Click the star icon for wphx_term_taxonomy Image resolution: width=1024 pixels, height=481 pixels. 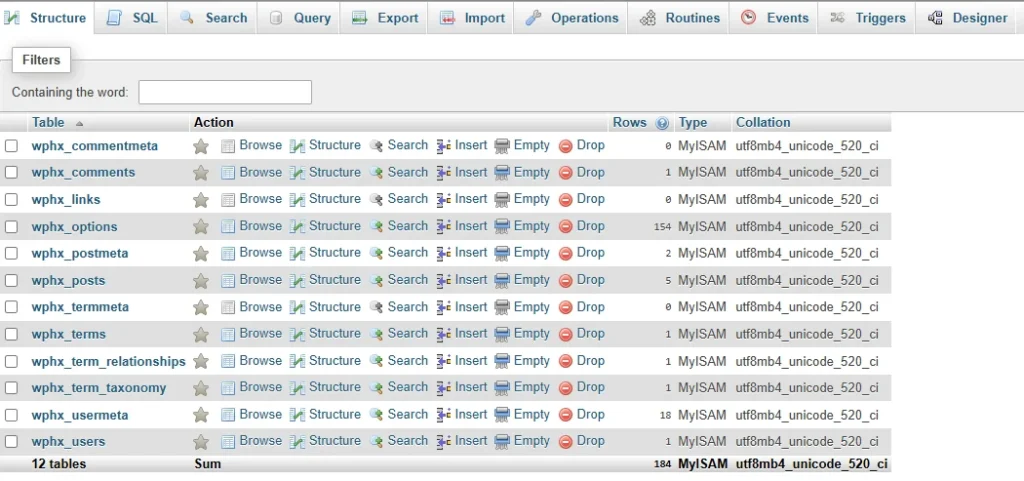click(x=200, y=388)
